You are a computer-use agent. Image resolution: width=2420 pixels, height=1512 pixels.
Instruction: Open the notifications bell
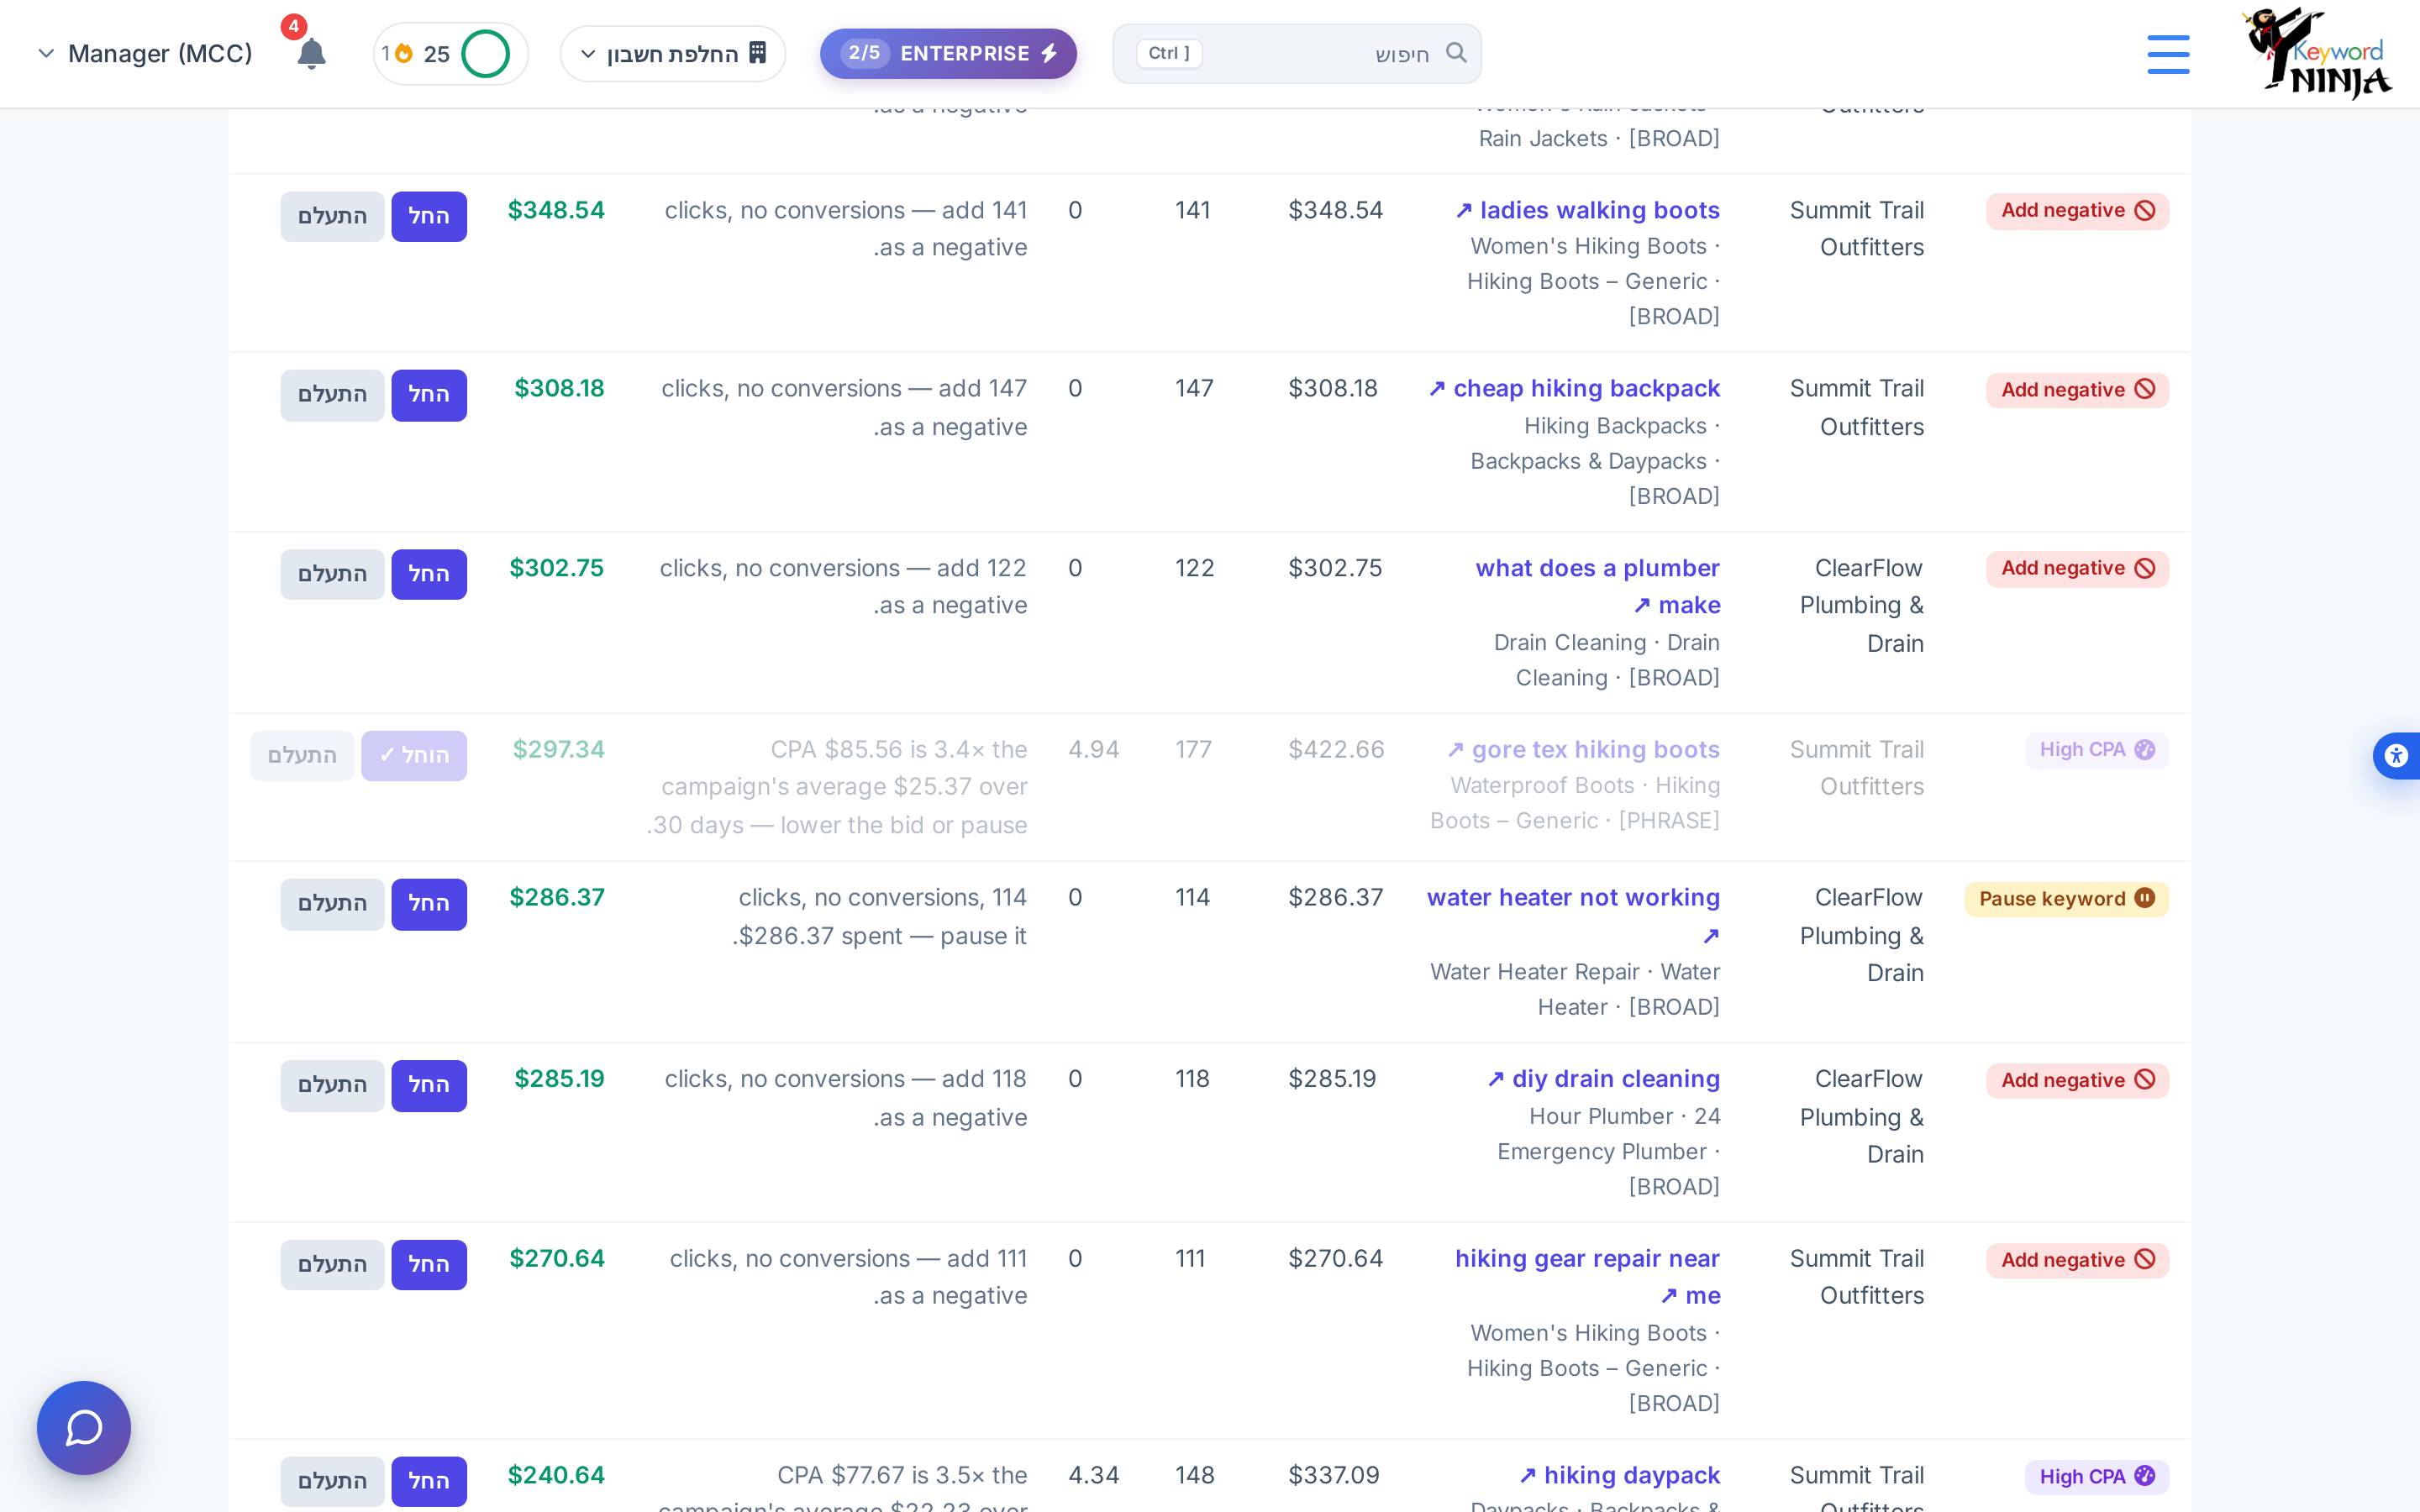point(311,53)
